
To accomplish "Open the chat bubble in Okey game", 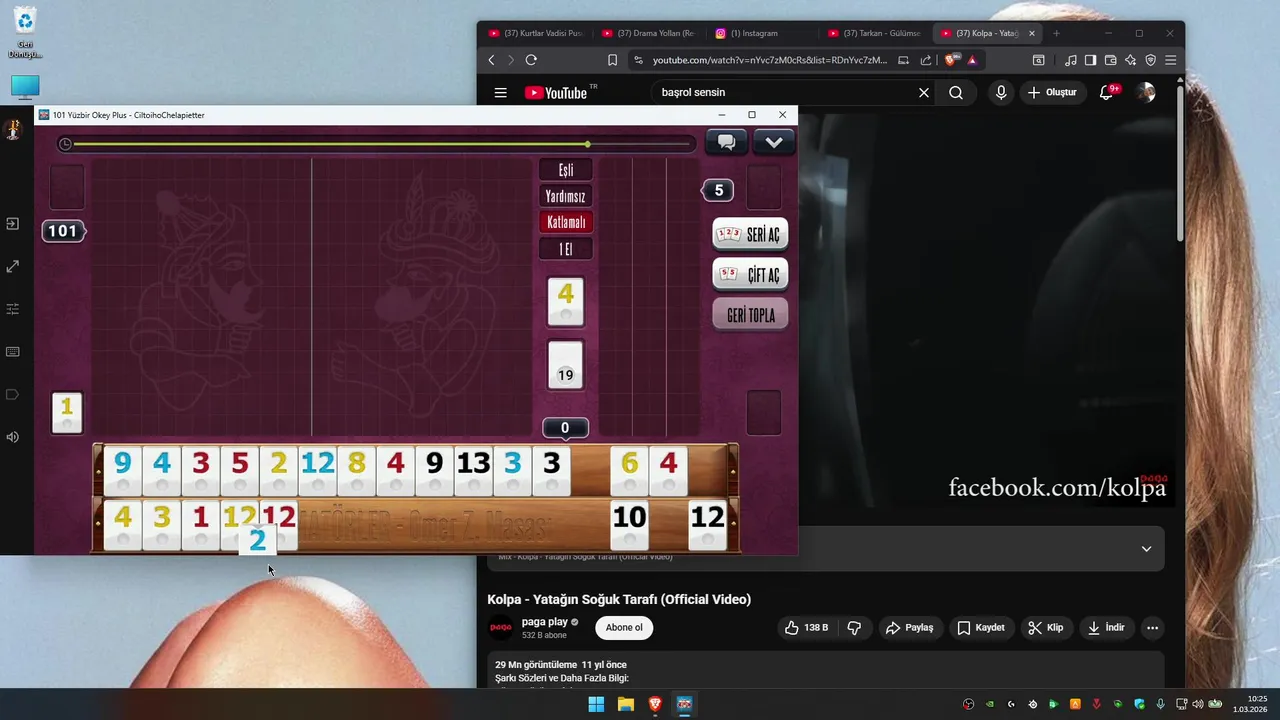I will tap(726, 142).
